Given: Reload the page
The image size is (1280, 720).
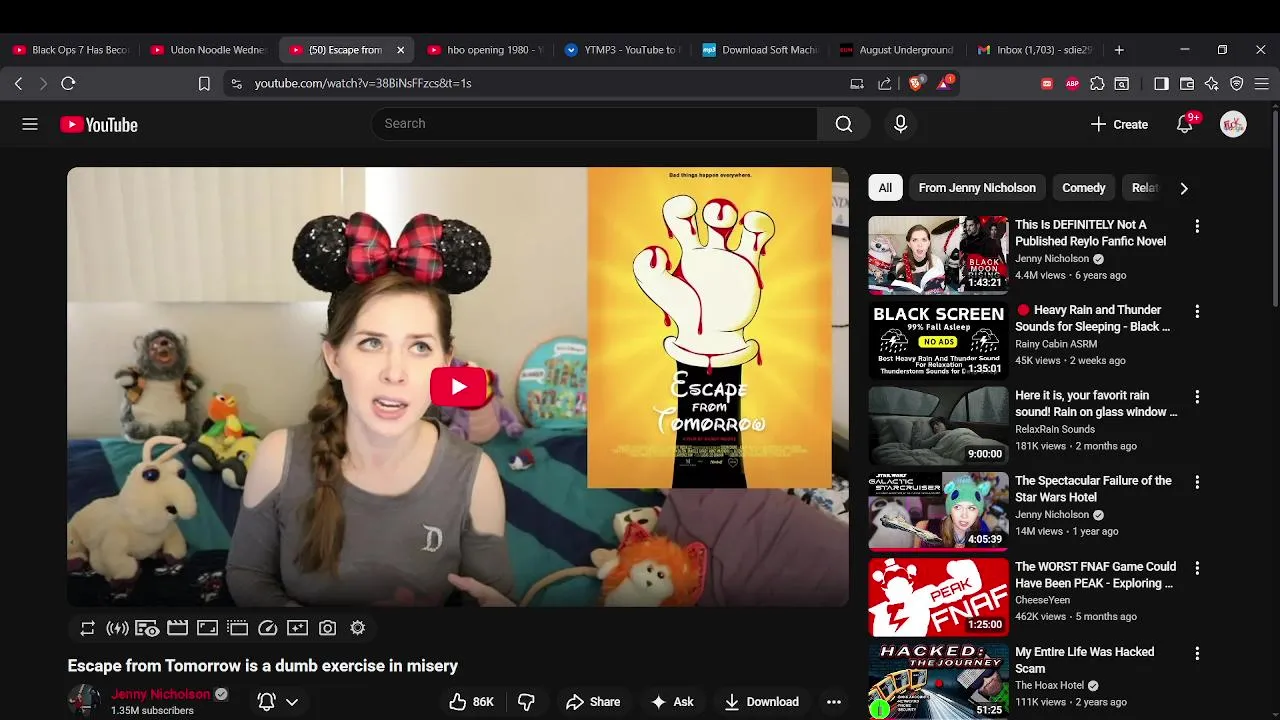Looking at the screenshot, I should (68, 84).
